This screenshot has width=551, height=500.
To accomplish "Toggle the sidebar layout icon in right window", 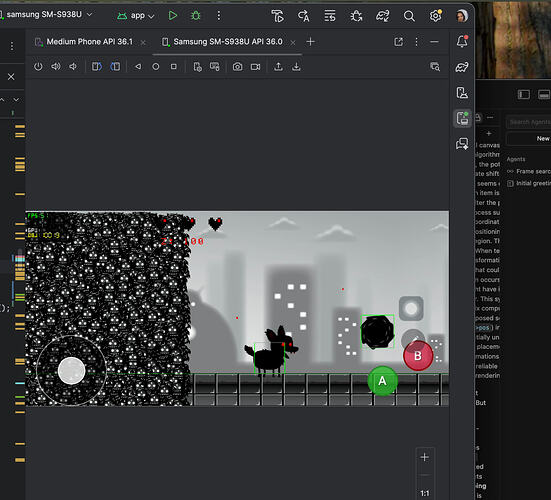I will [524, 95].
